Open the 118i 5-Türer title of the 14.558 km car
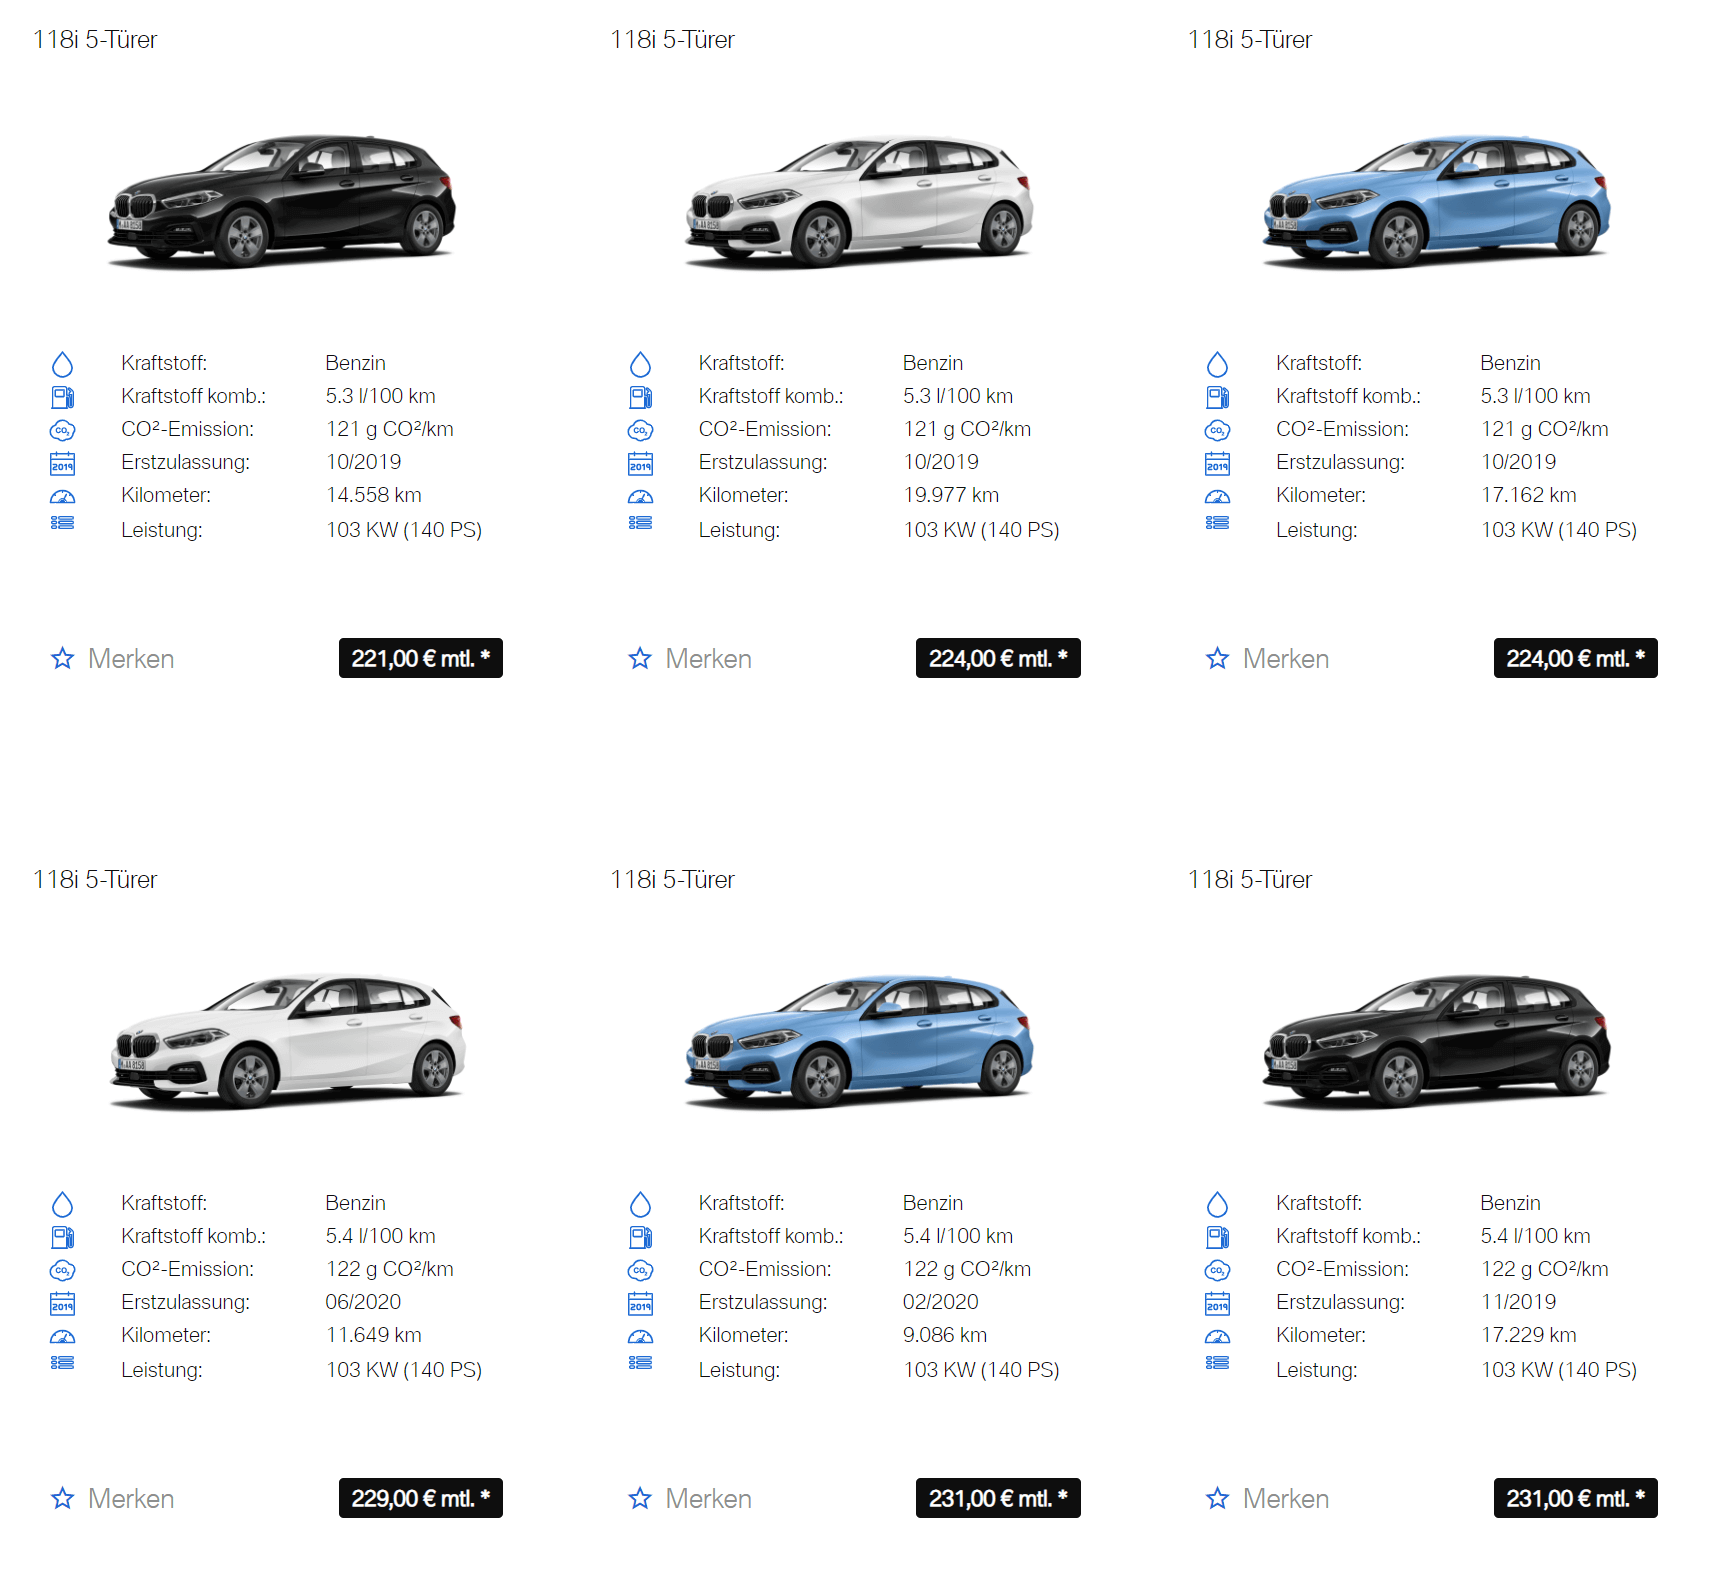The width and height of the screenshot is (1722, 1576). coord(95,40)
